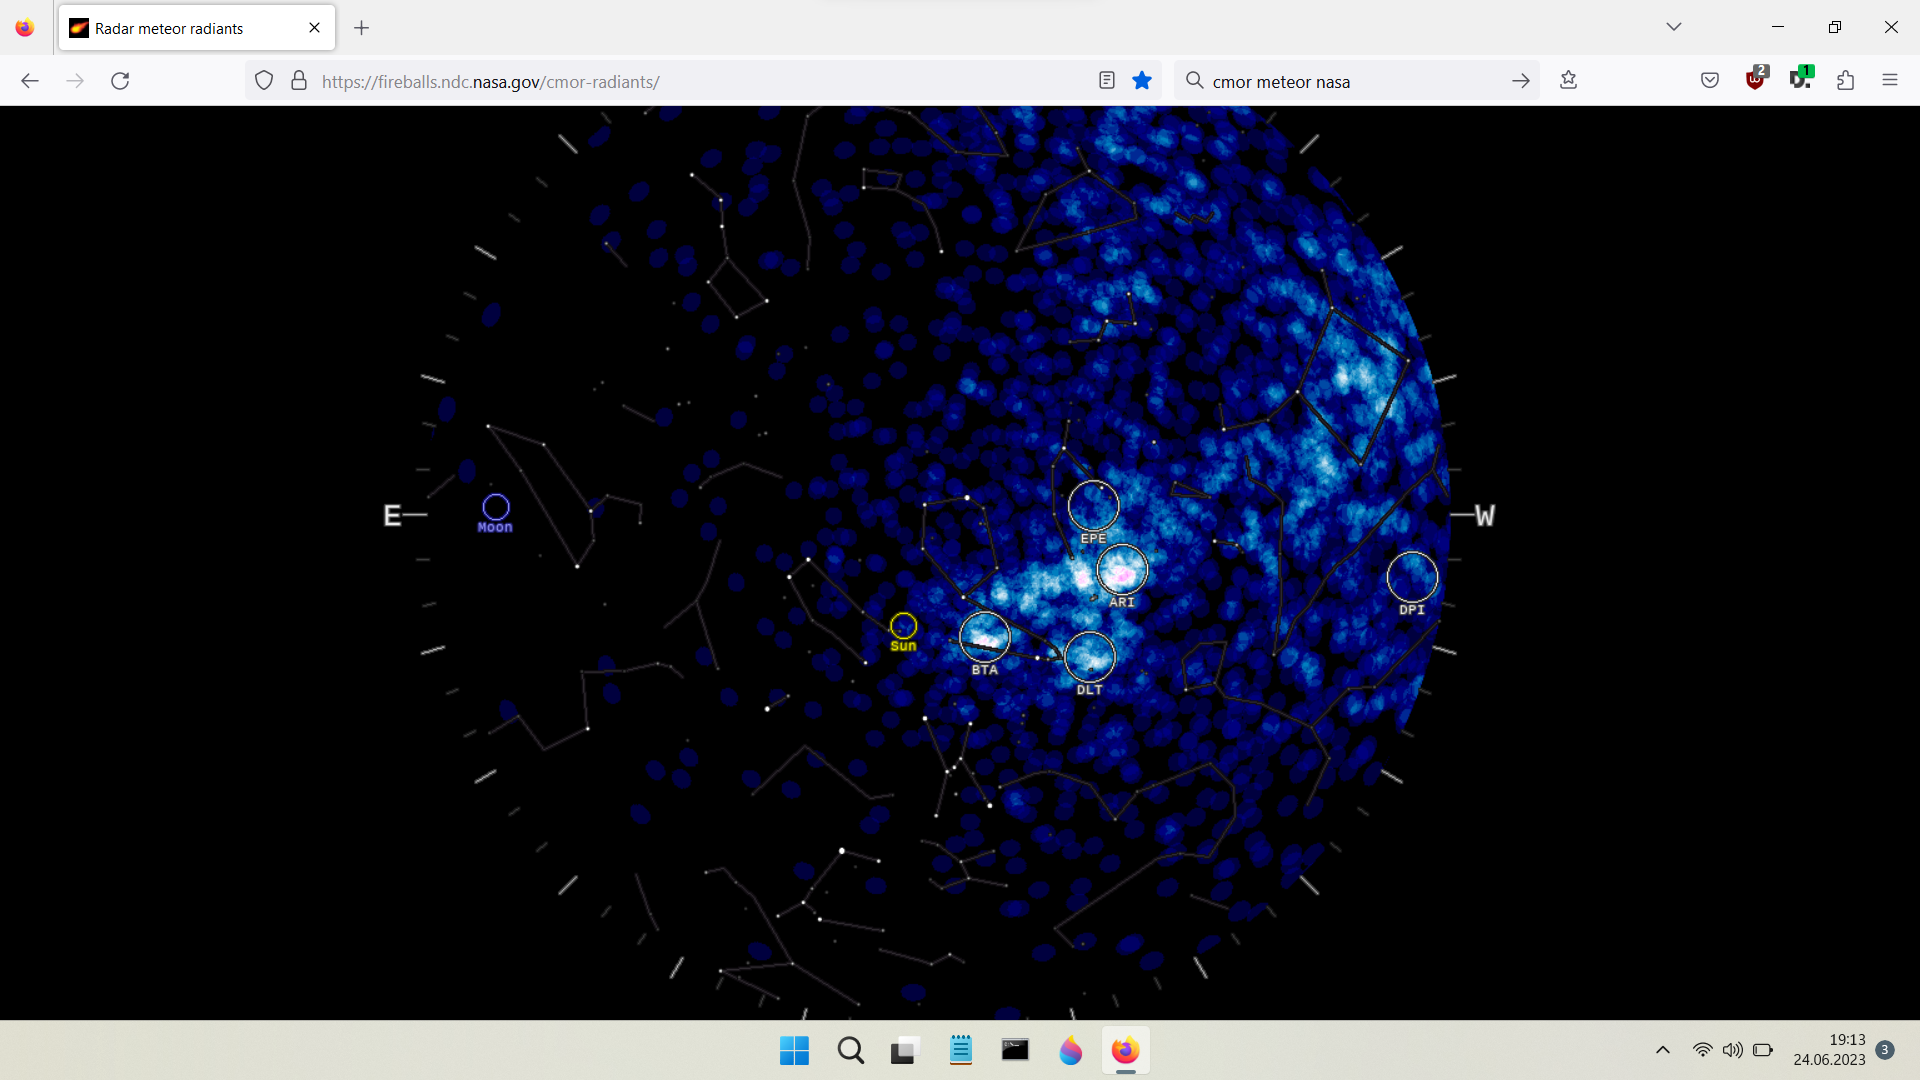Open the Task View taskbar icon
This screenshot has width=1920, height=1080.
(x=904, y=1051)
